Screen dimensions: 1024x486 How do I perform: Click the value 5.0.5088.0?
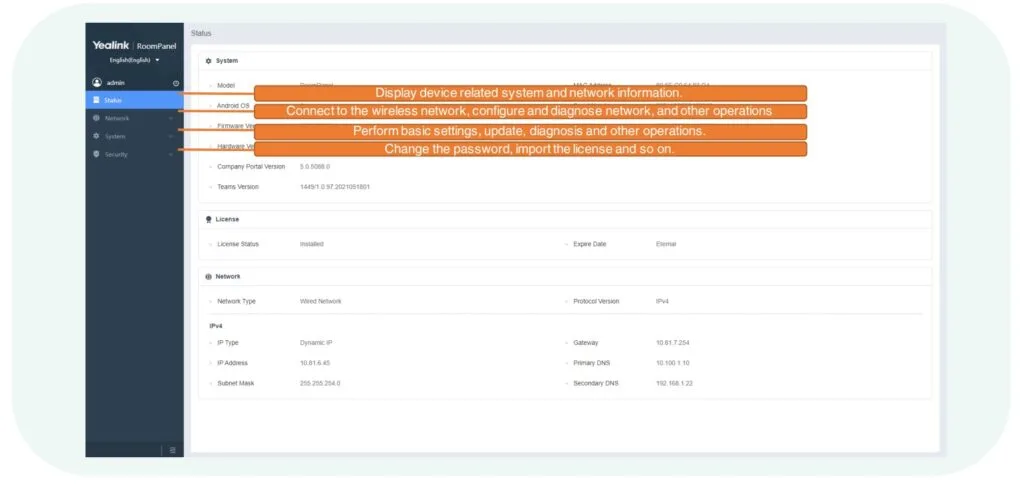point(315,167)
